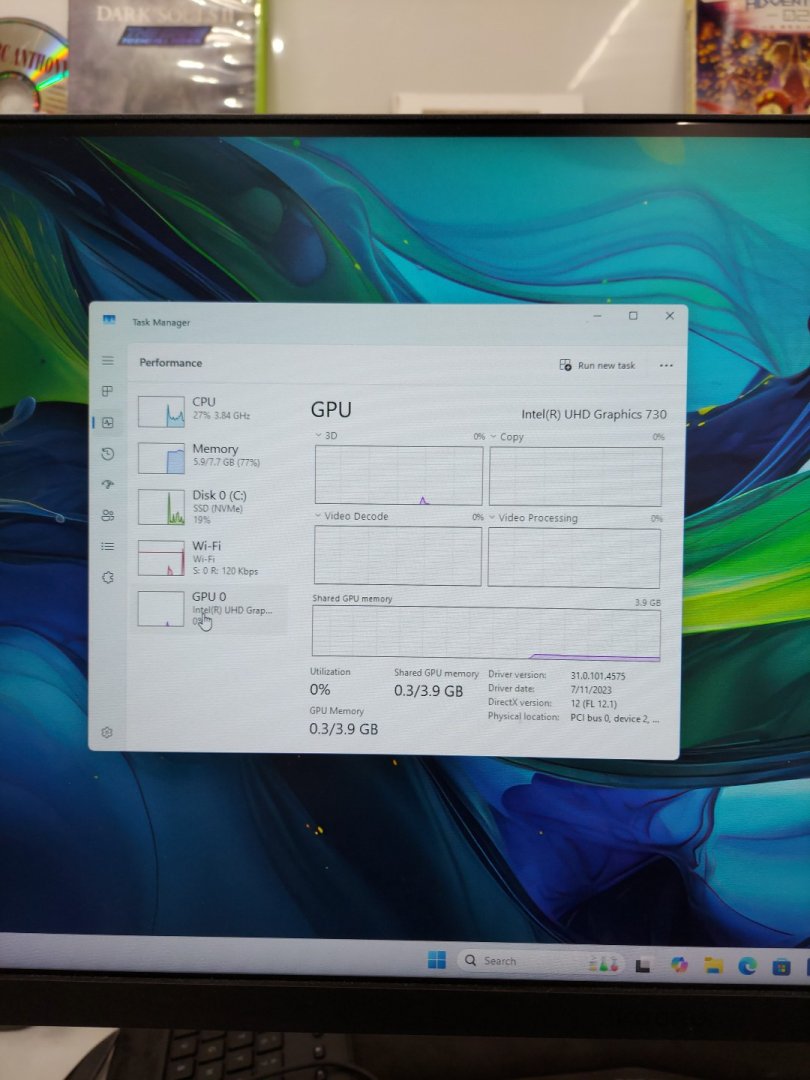810x1080 pixels.
Task: Open the Users page icon
Action: (x=108, y=515)
